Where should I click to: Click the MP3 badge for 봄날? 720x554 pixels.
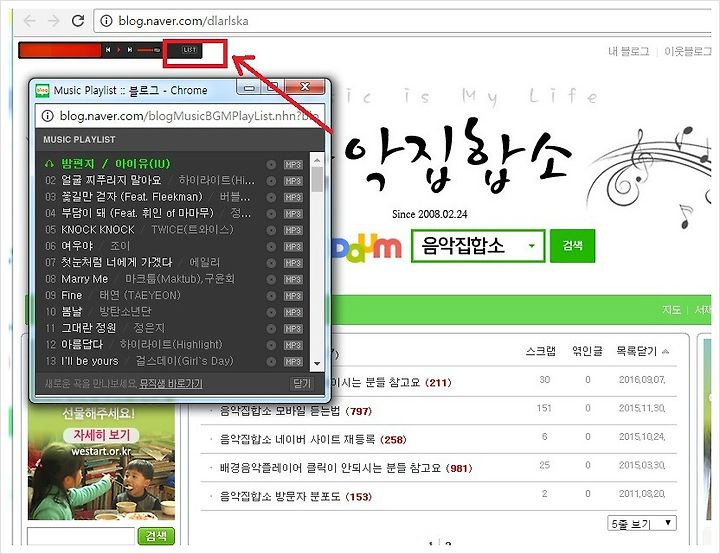[293, 312]
